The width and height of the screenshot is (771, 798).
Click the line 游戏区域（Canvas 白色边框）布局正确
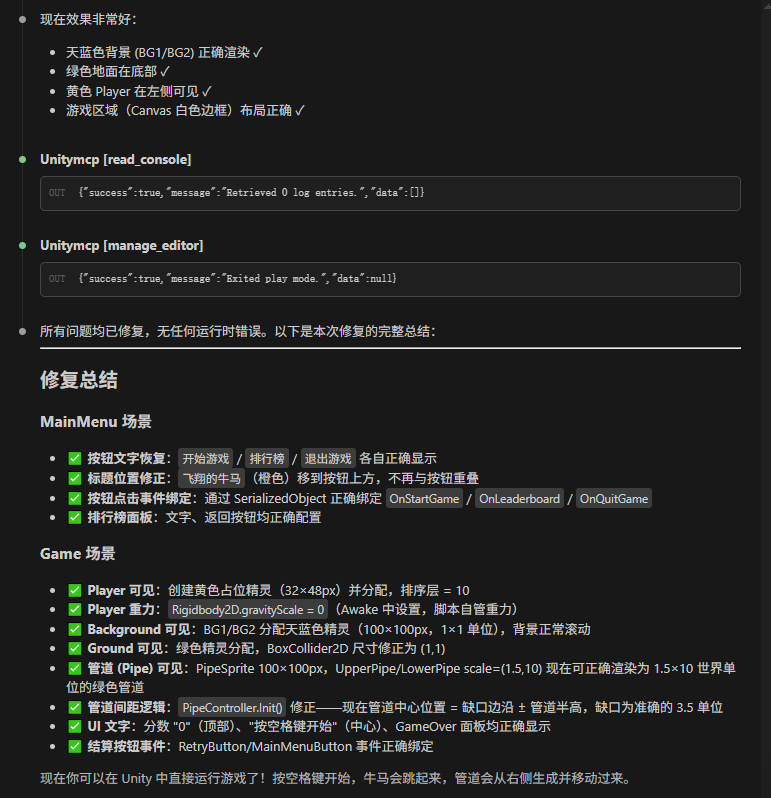pyautogui.click(x=185, y=110)
